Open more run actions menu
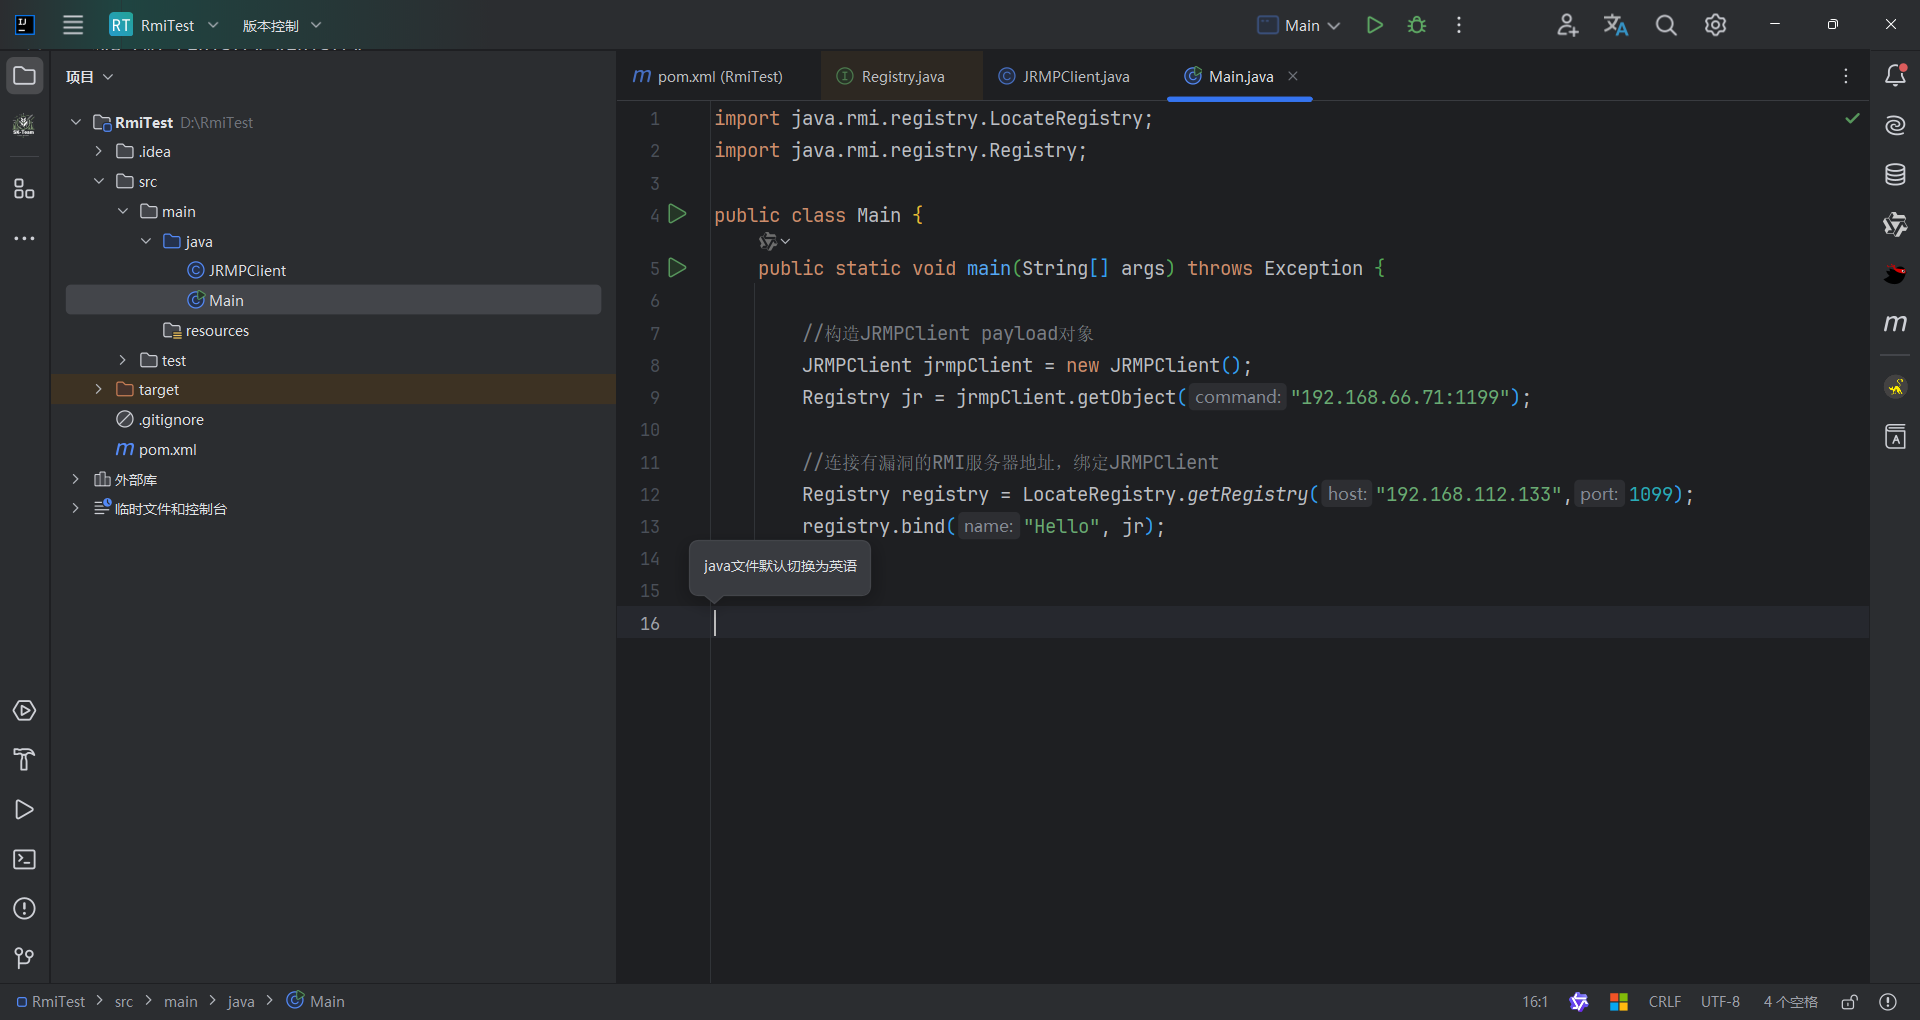 pos(1459,25)
